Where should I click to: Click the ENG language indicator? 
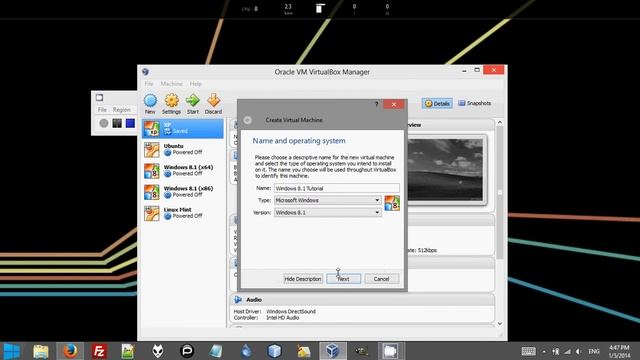(594, 351)
